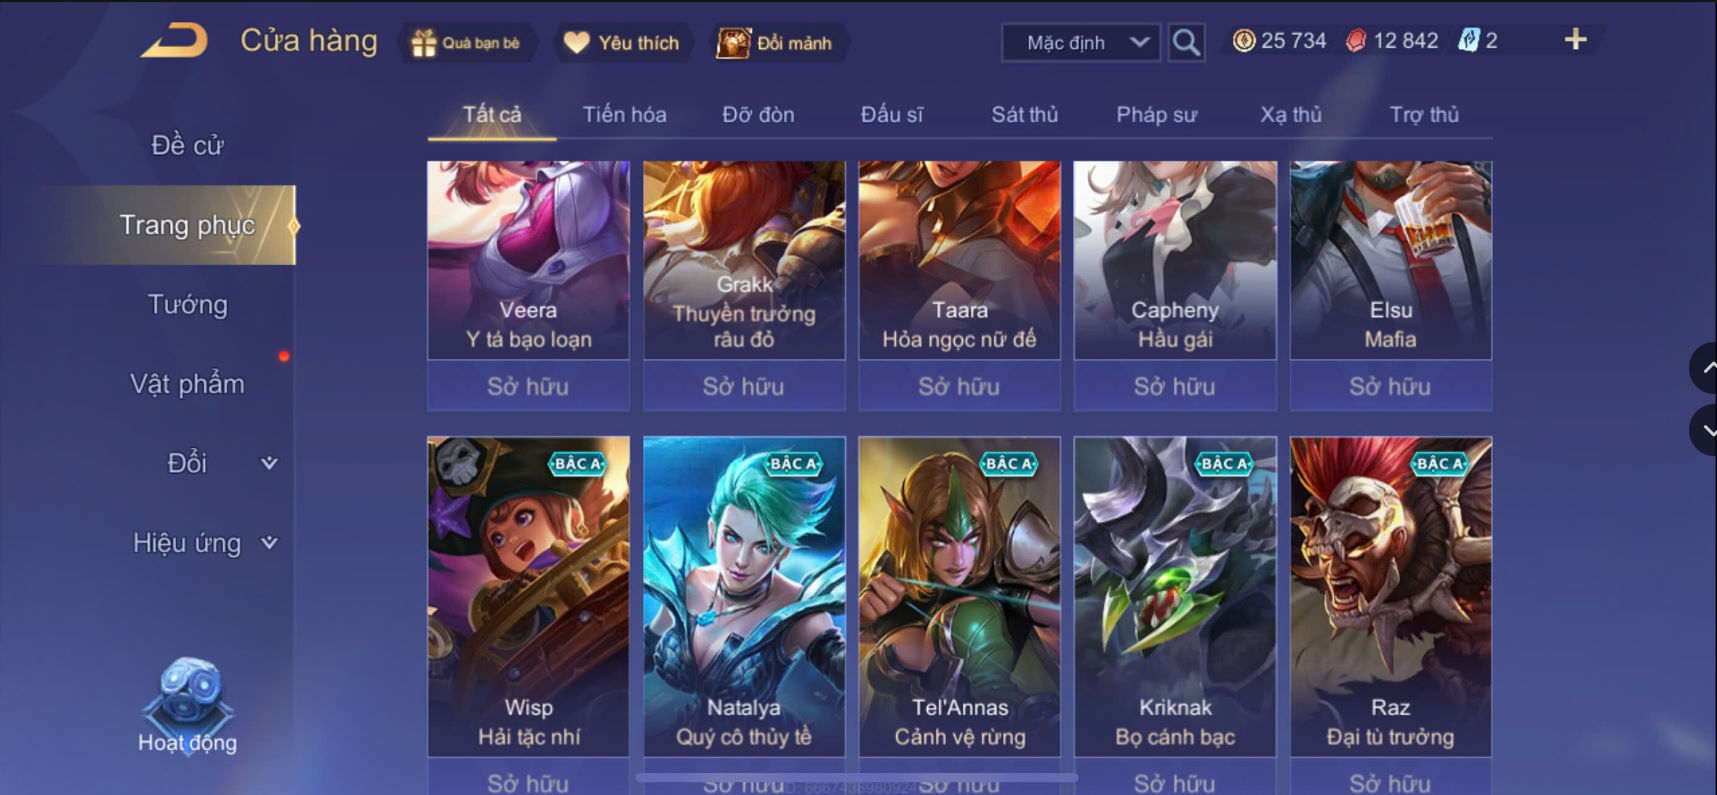Click the gold coin currency icon
1717x795 pixels.
[1243, 41]
